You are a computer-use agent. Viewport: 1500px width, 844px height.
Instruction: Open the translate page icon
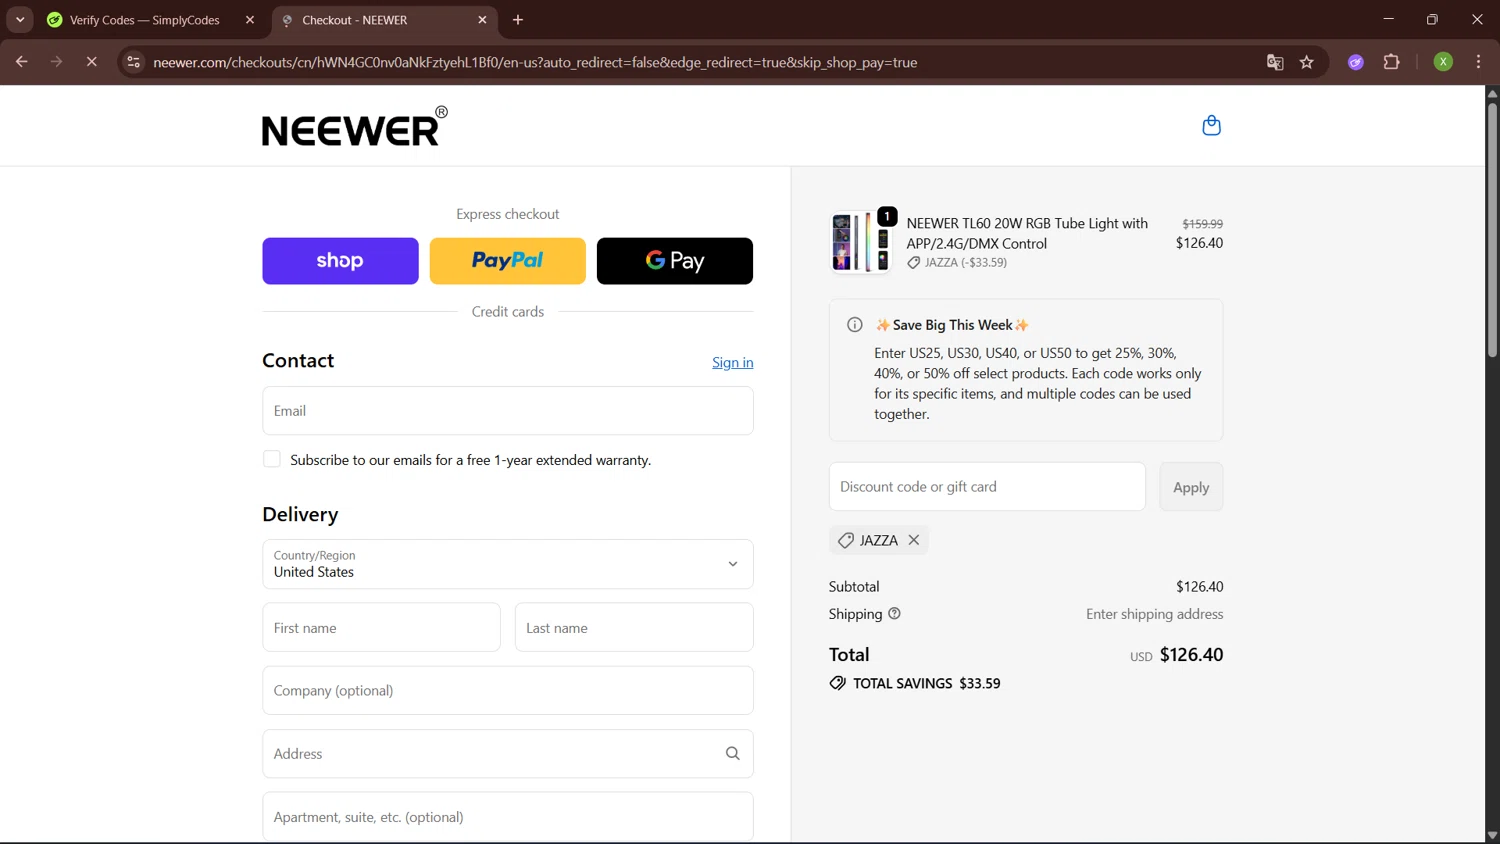coord(1275,62)
